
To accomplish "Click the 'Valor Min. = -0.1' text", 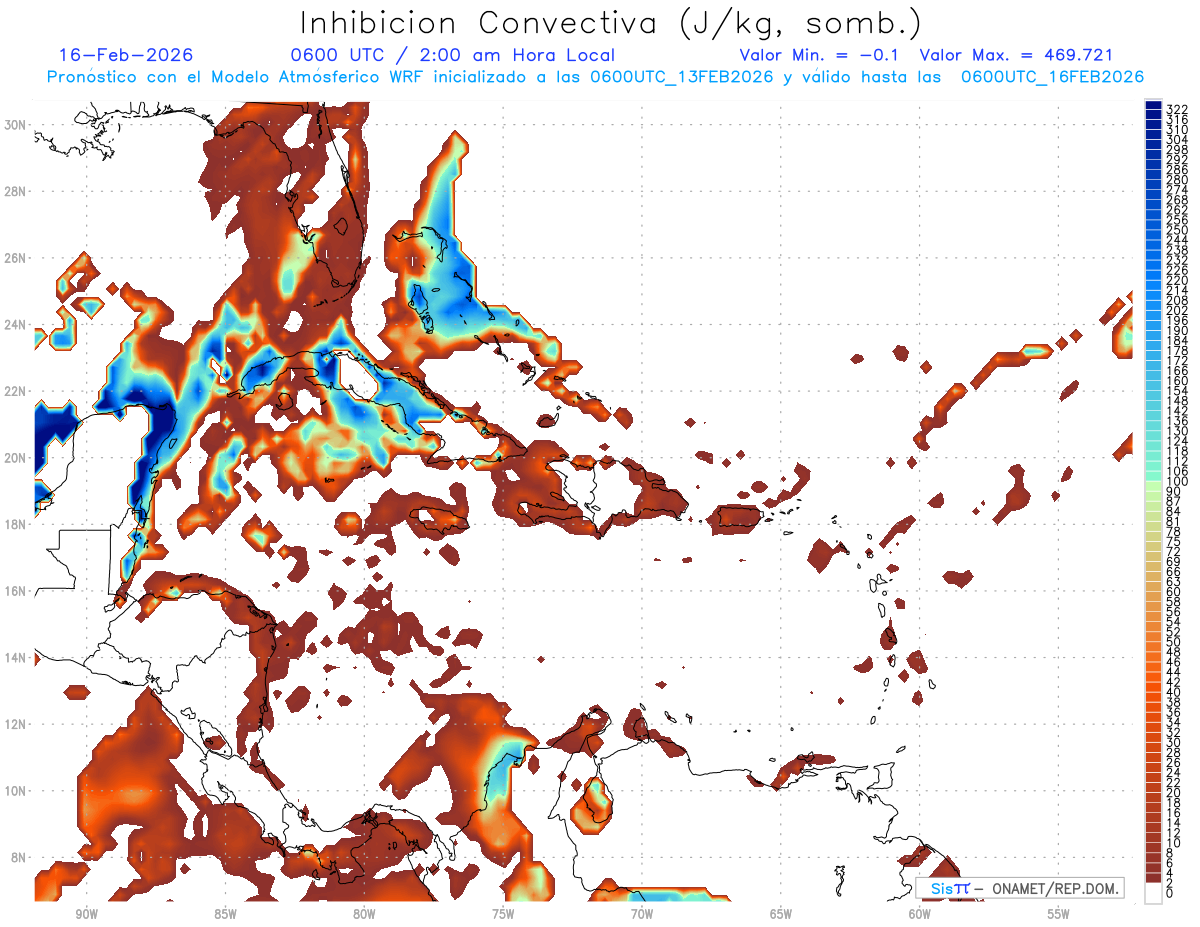I will click(819, 55).
